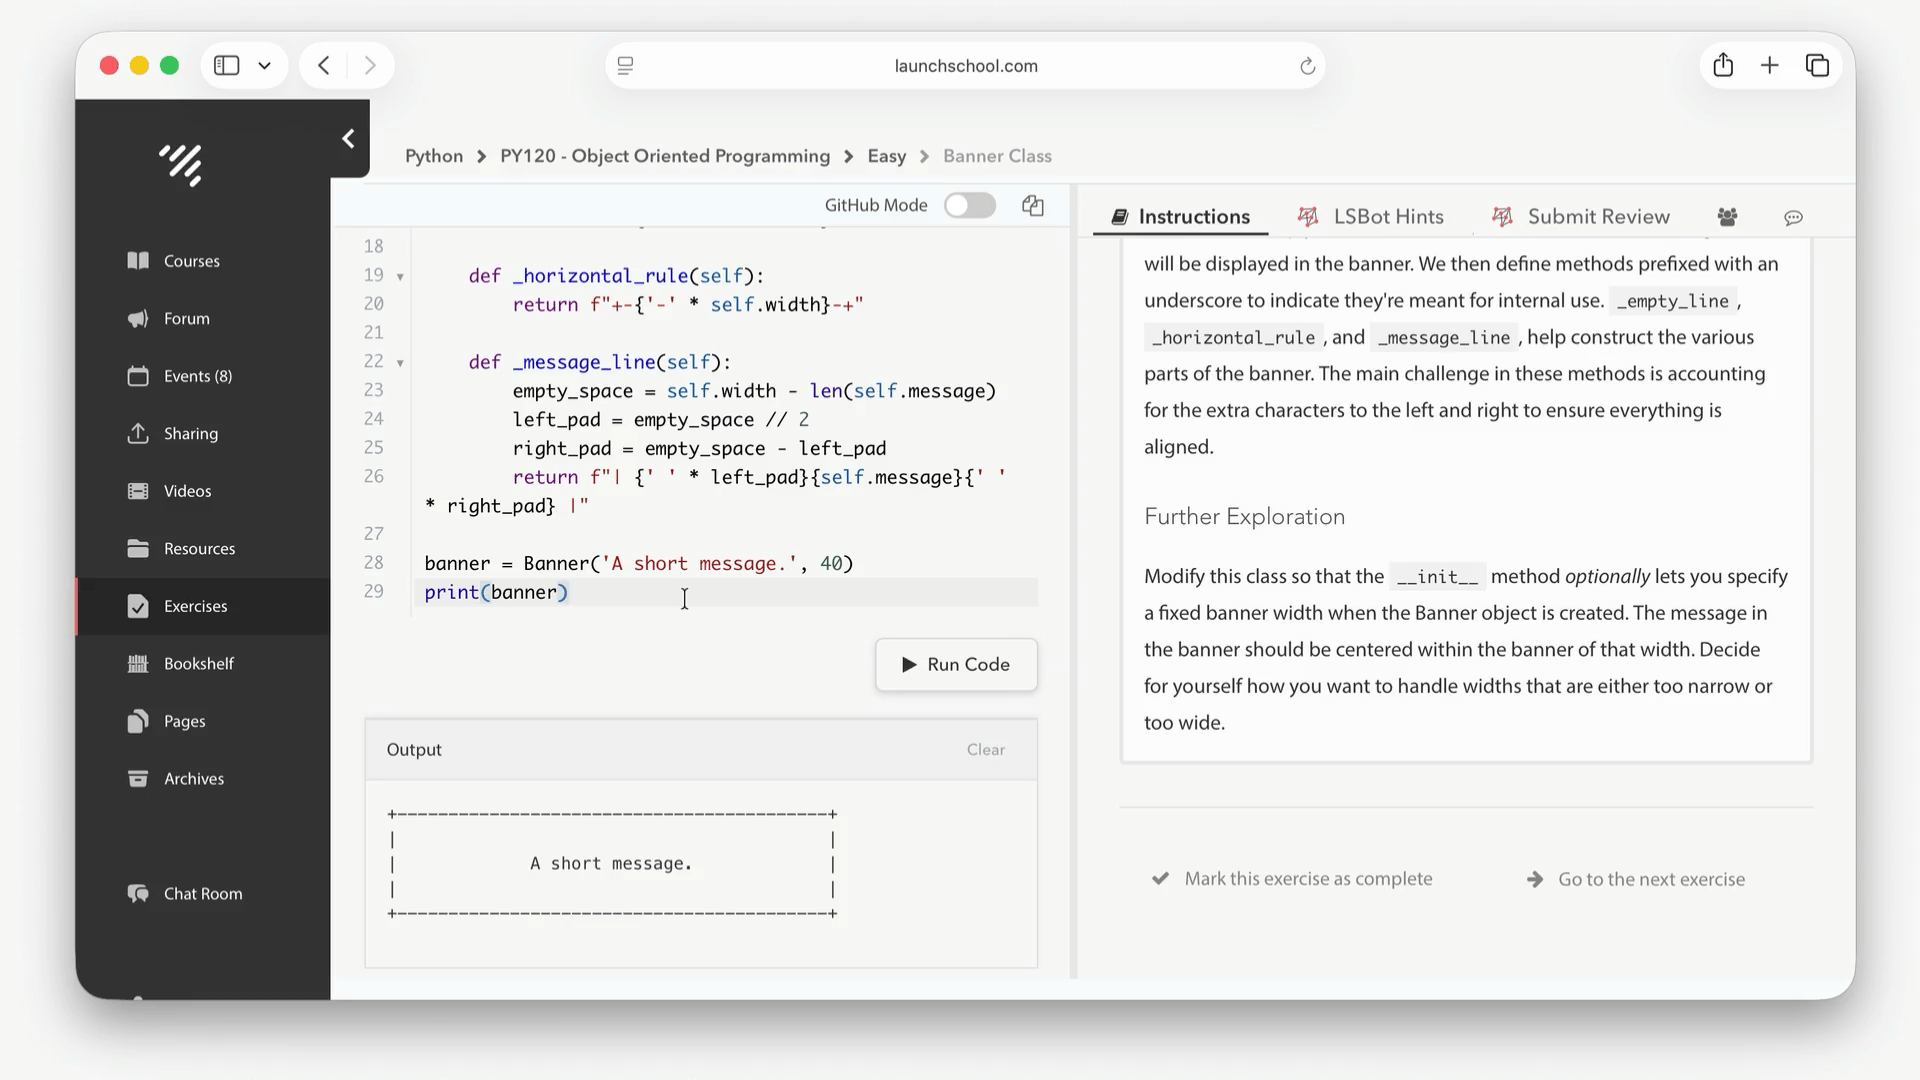
Task: Open the feedback chat bubble icon
Action: point(1794,218)
